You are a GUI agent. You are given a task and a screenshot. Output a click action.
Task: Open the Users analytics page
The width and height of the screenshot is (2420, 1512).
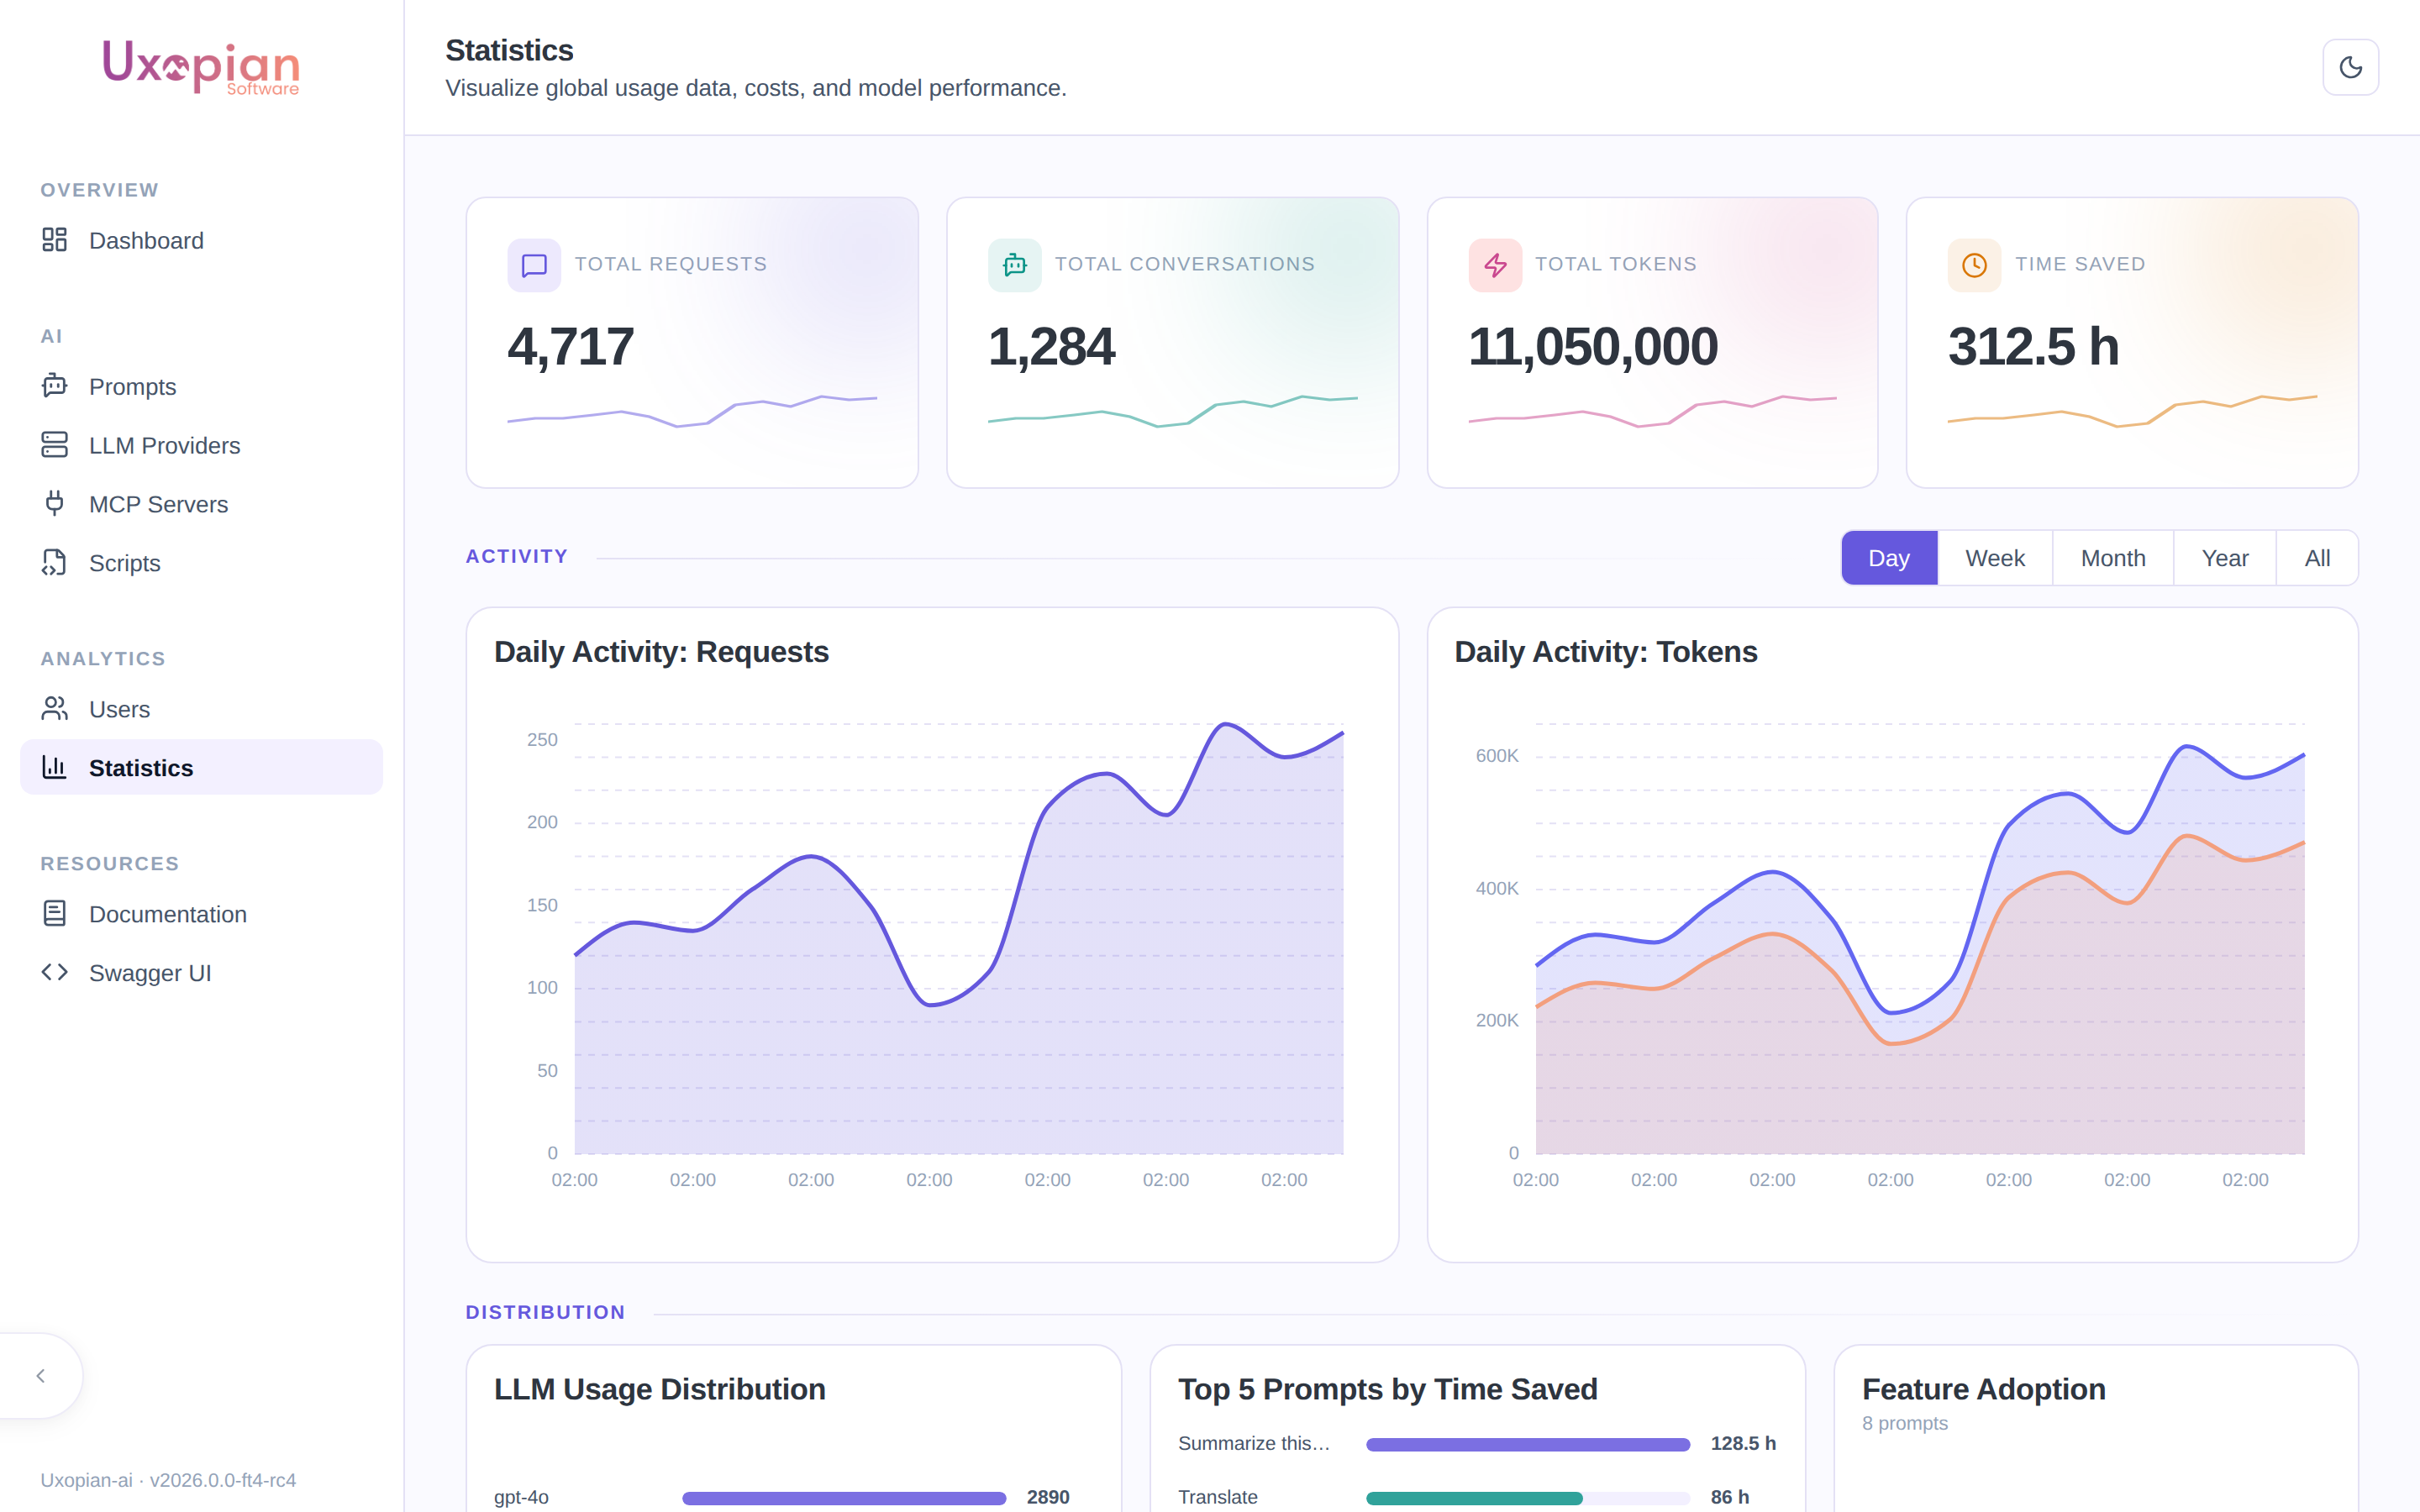point(201,709)
